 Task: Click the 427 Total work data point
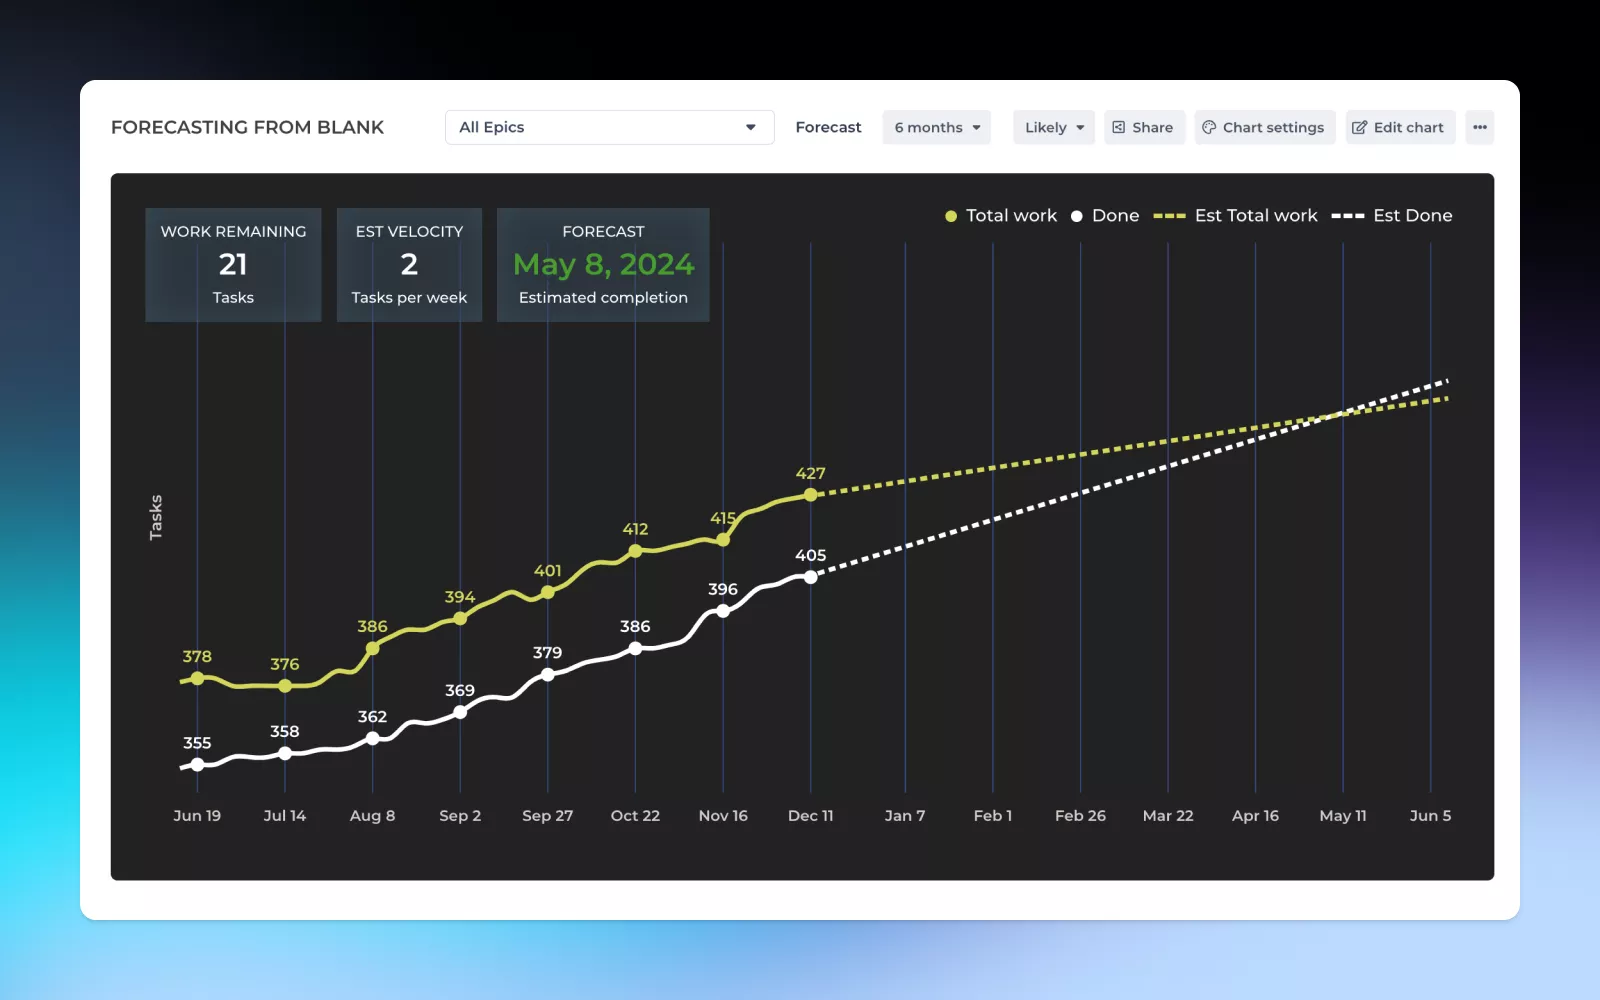(811, 494)
